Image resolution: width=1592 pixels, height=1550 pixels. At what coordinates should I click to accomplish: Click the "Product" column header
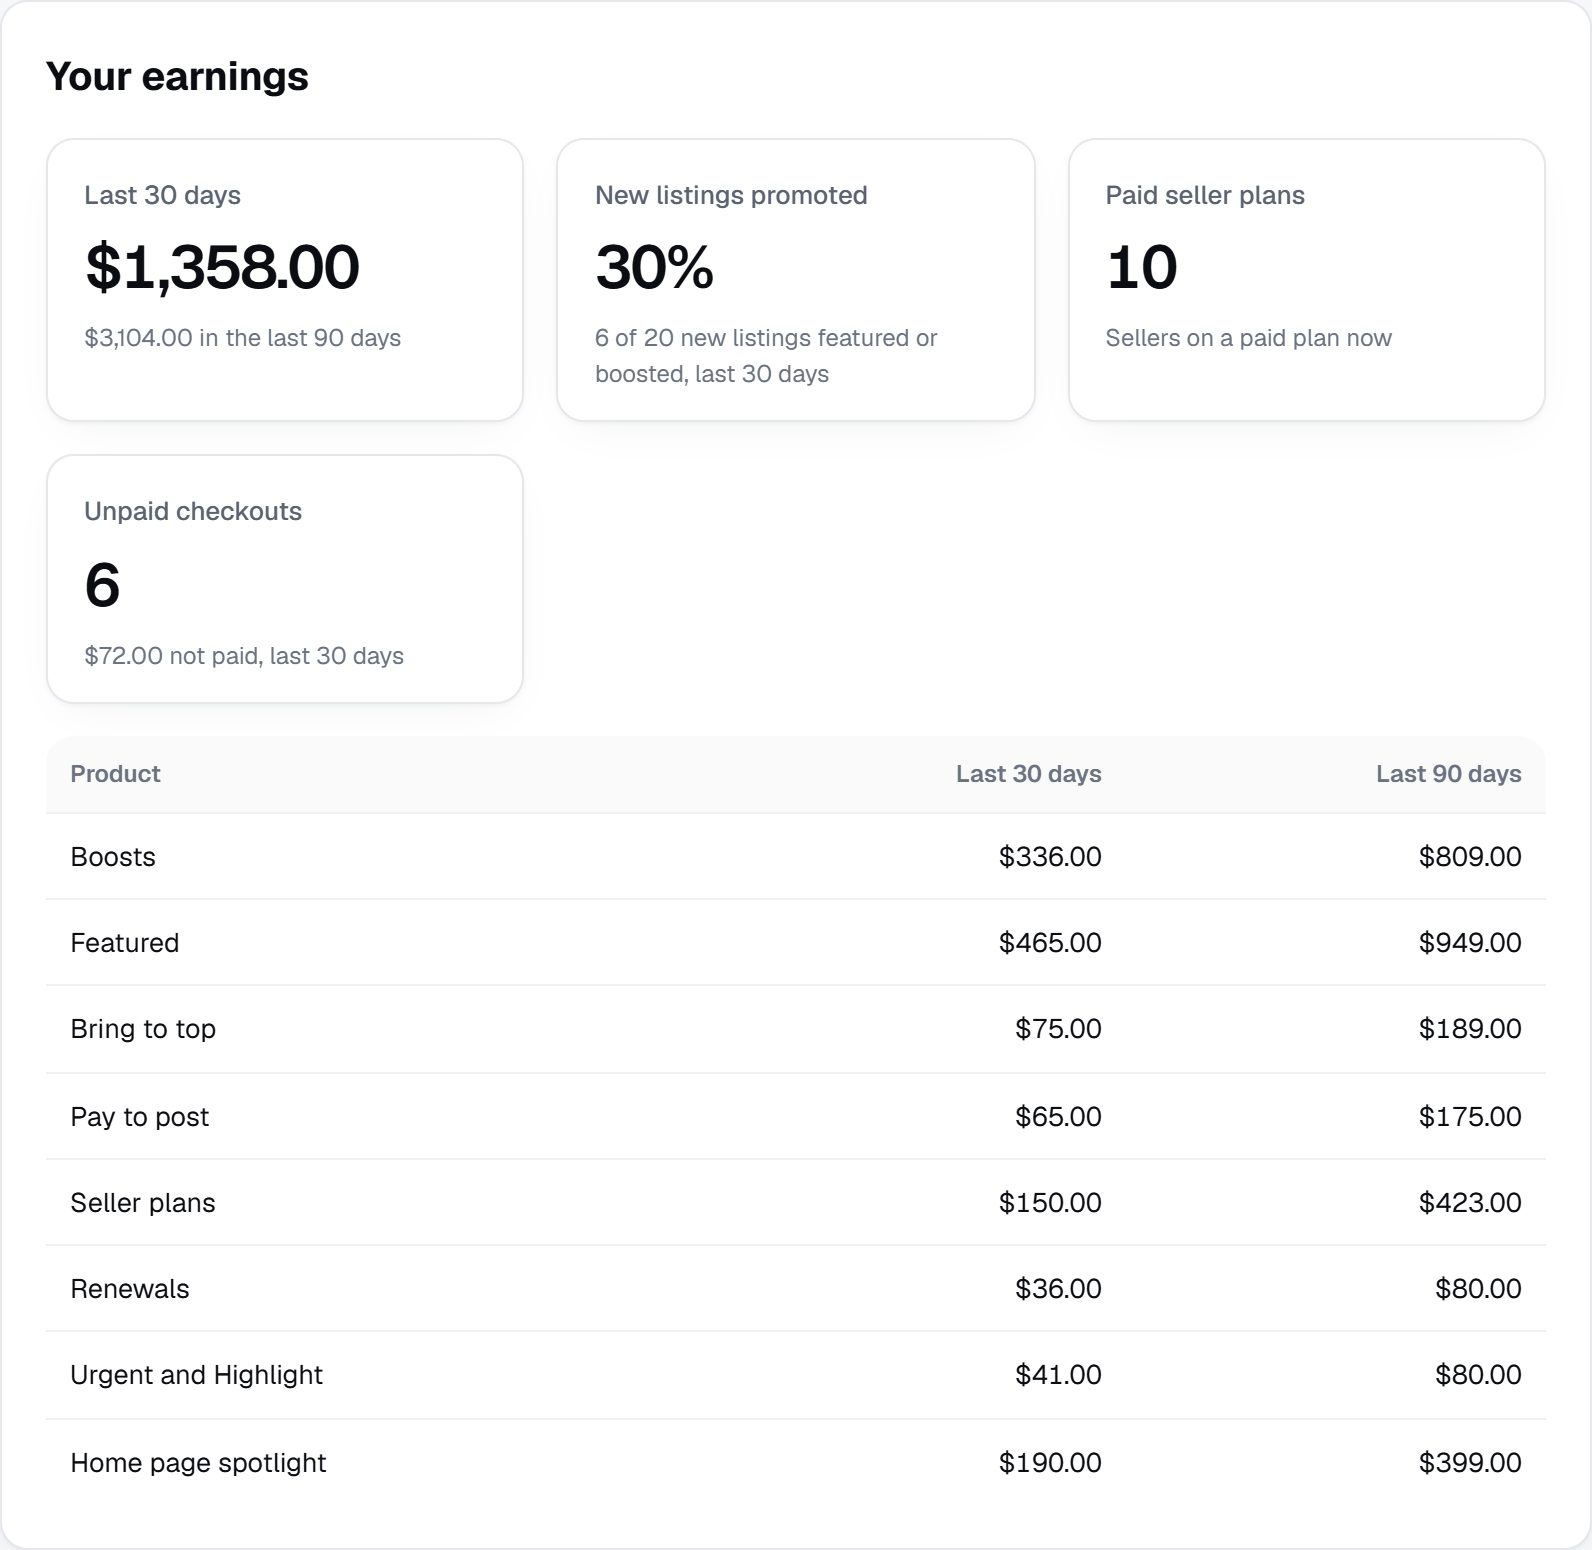(115, 774)
